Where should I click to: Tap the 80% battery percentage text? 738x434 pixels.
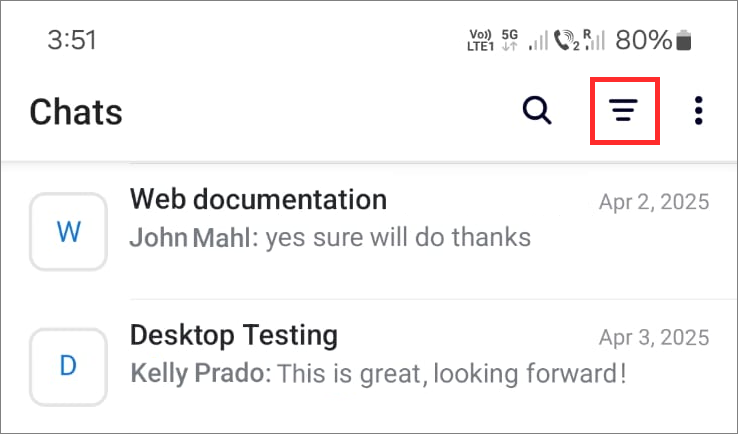point(644,40)
